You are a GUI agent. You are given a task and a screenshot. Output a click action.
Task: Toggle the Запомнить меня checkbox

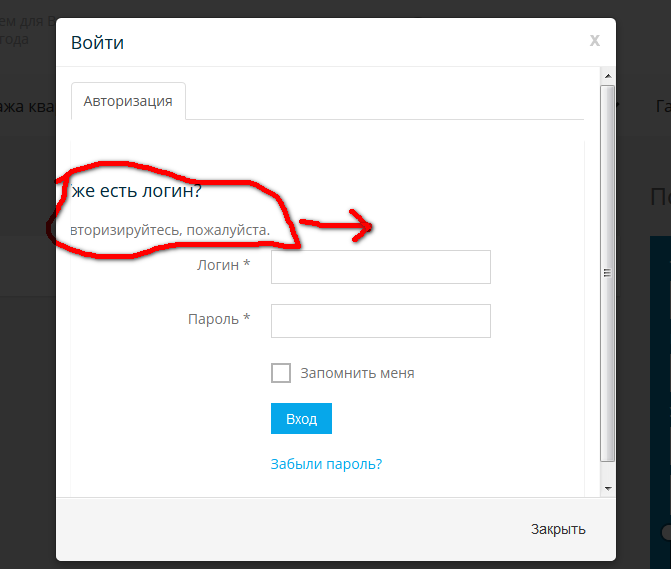(x=281, y=373)
